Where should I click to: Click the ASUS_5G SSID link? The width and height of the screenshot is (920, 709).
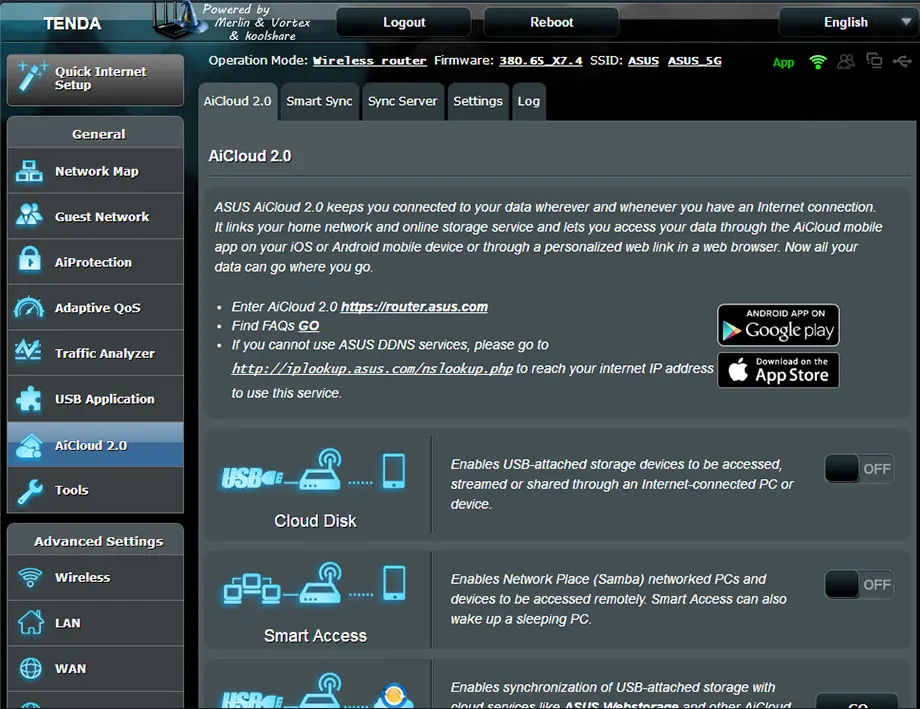tap(695, 60)
